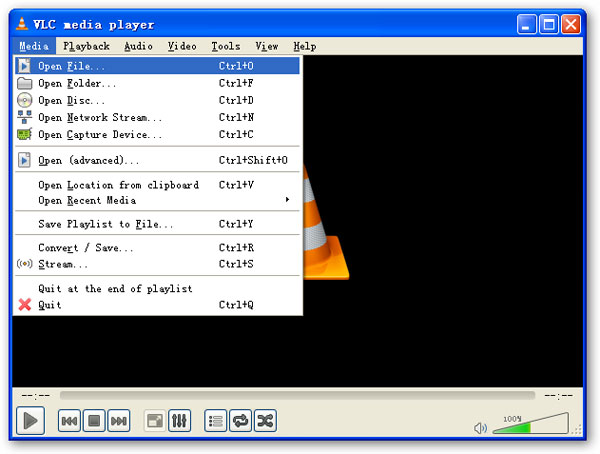This screenshot has width=600, height=454.
Task: Maximize the VLC window
Action: 549,24
